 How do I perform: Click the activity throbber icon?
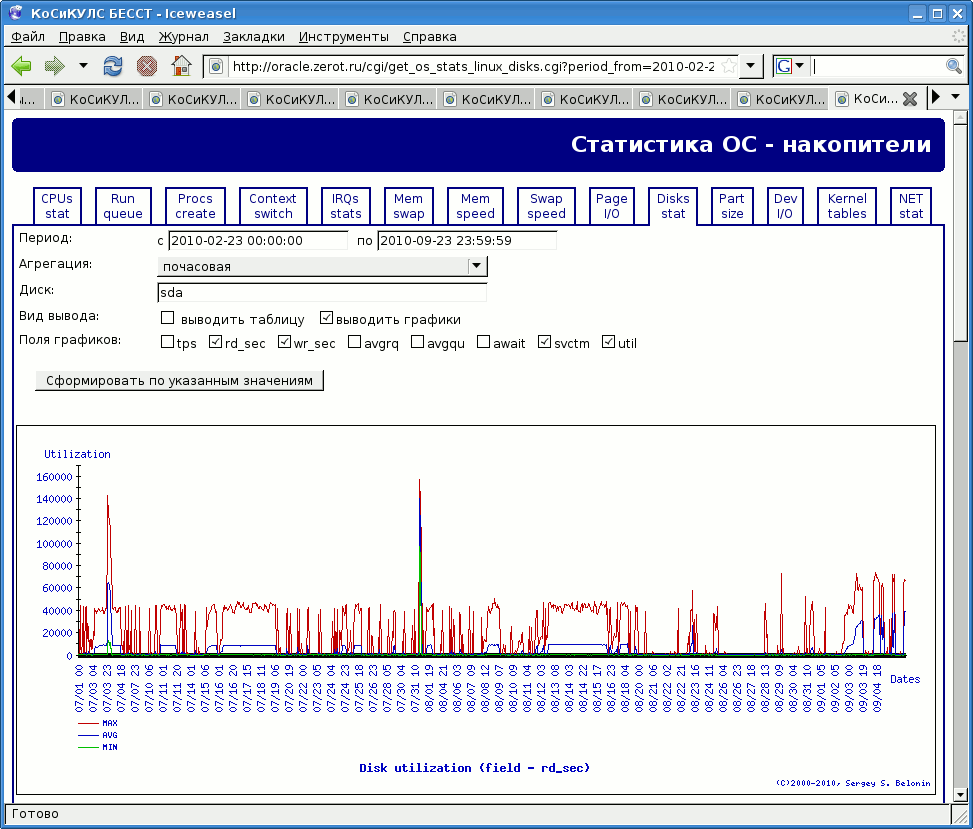coord(958,37)
